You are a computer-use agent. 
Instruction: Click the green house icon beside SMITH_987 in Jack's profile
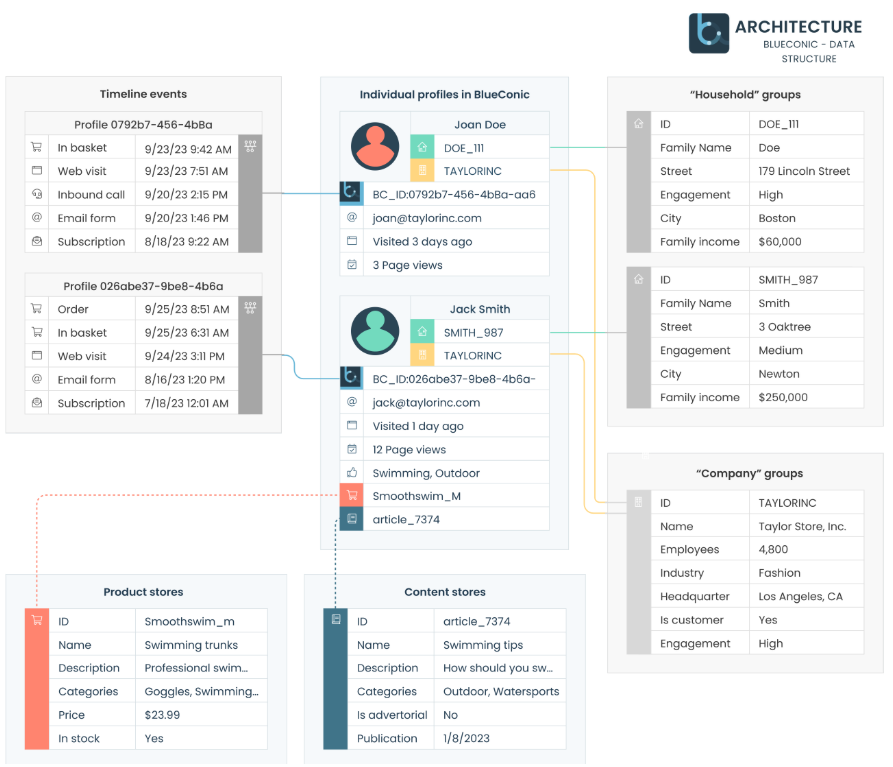[422, 331]
